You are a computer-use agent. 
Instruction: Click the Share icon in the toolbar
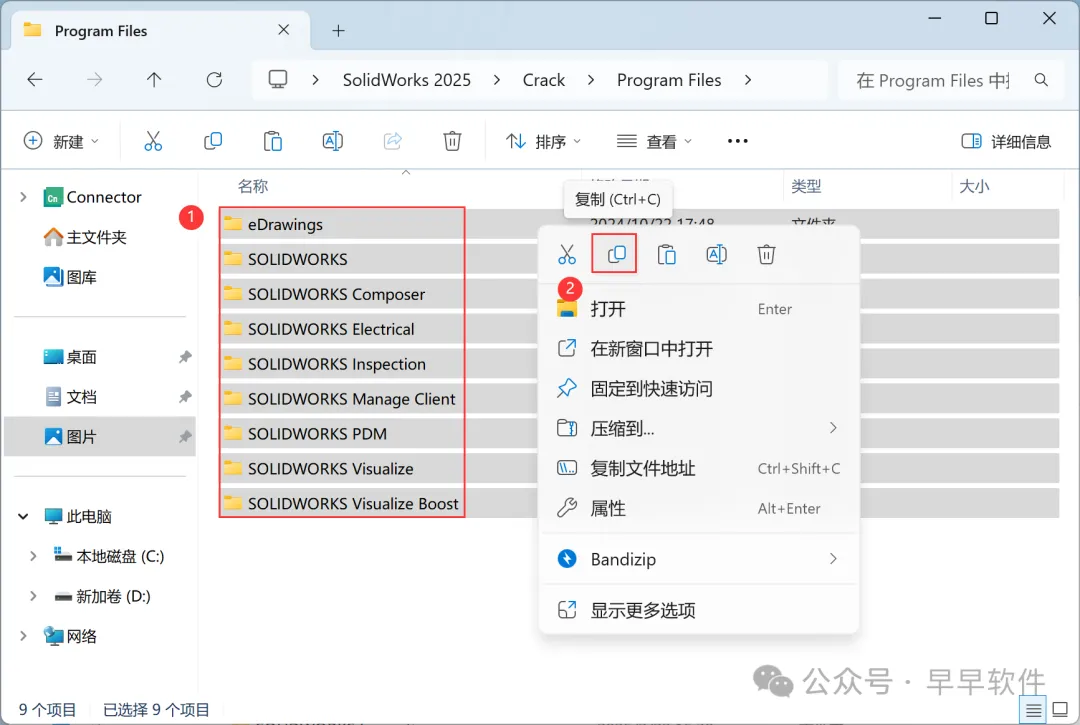[393, 141]
